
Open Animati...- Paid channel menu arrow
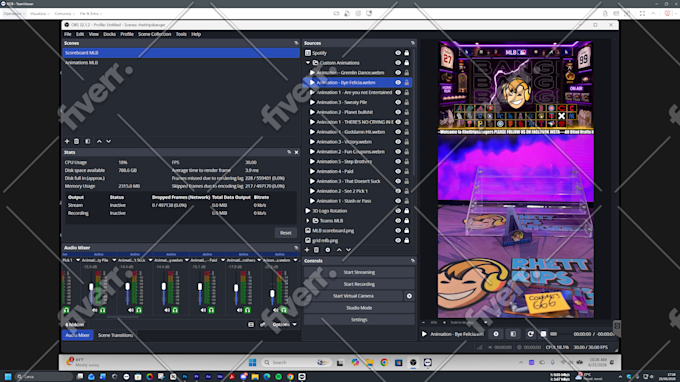[x=223, y=260]
